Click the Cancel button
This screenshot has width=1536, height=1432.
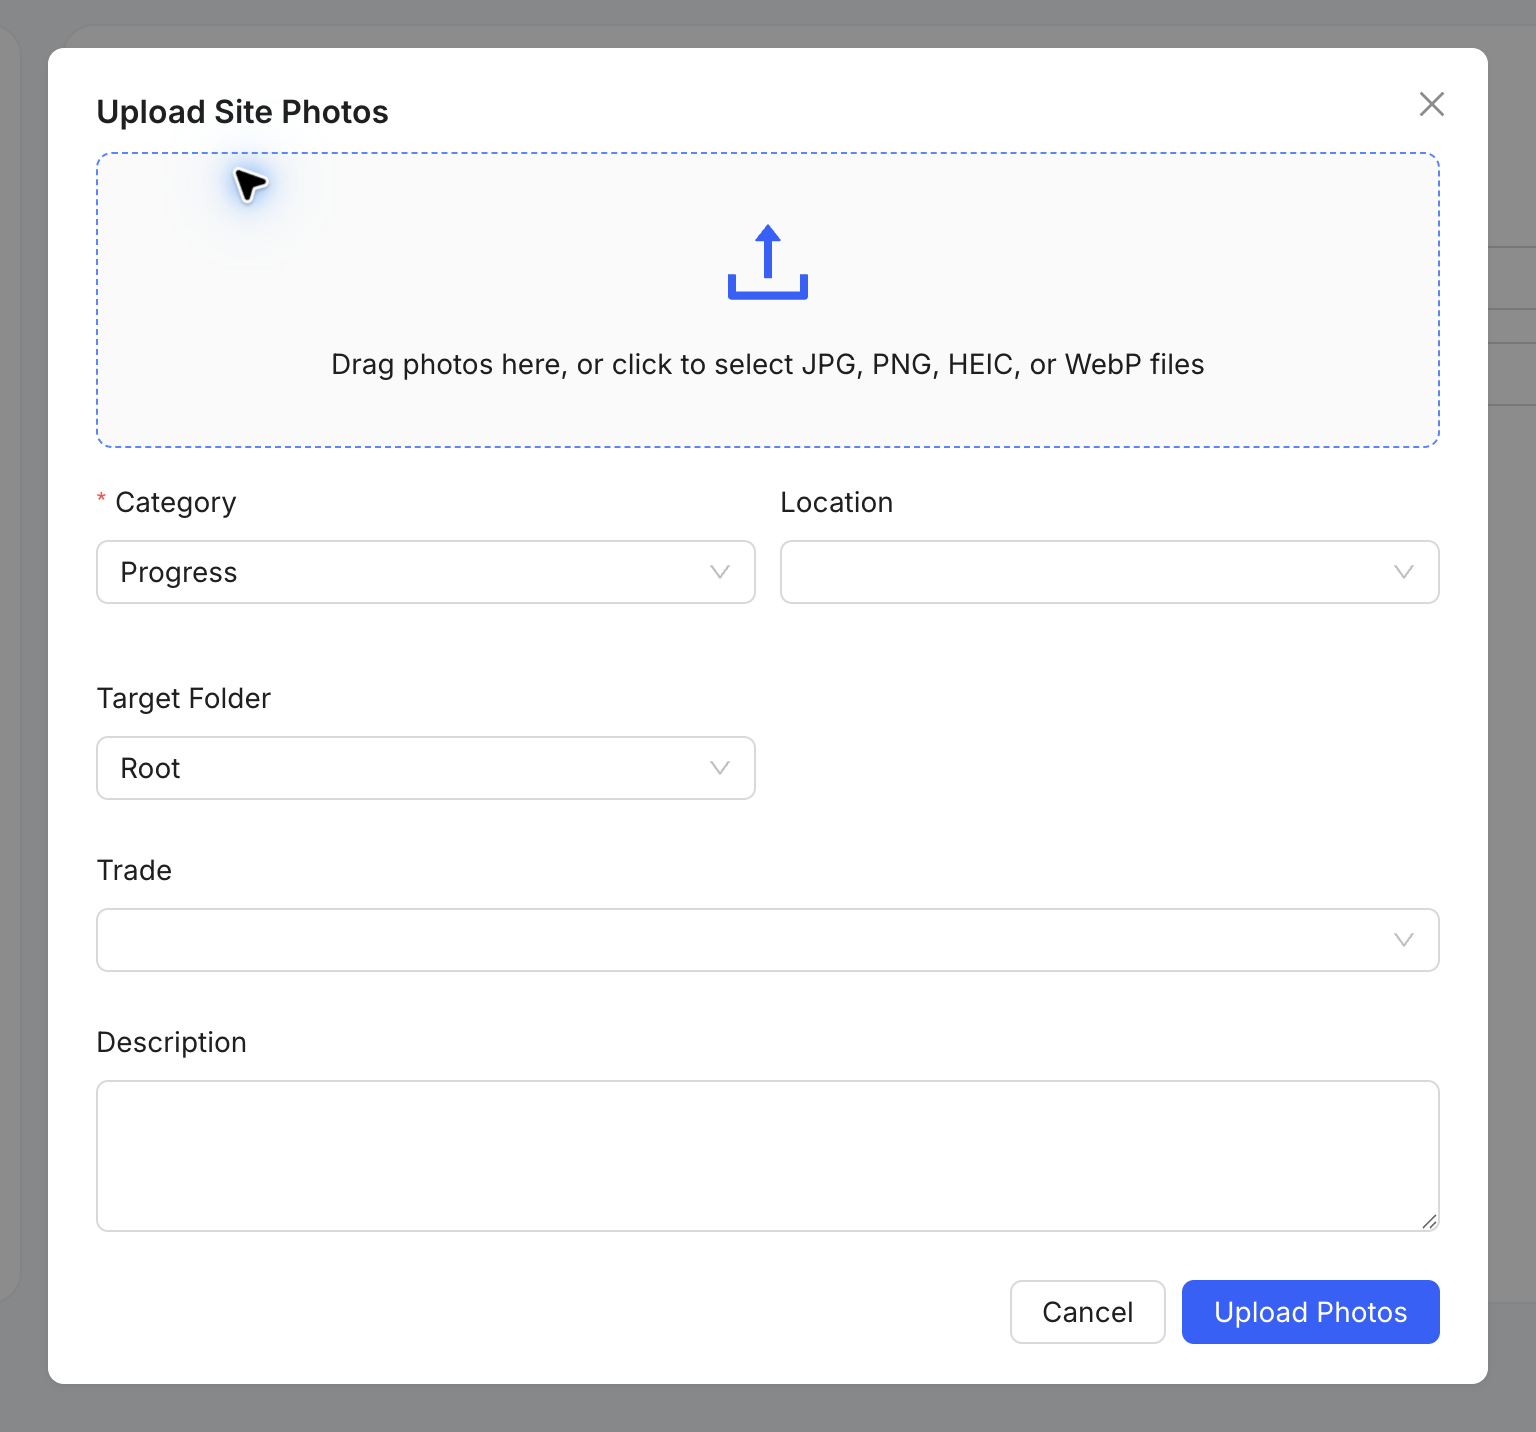(x=1088, y=1312)
